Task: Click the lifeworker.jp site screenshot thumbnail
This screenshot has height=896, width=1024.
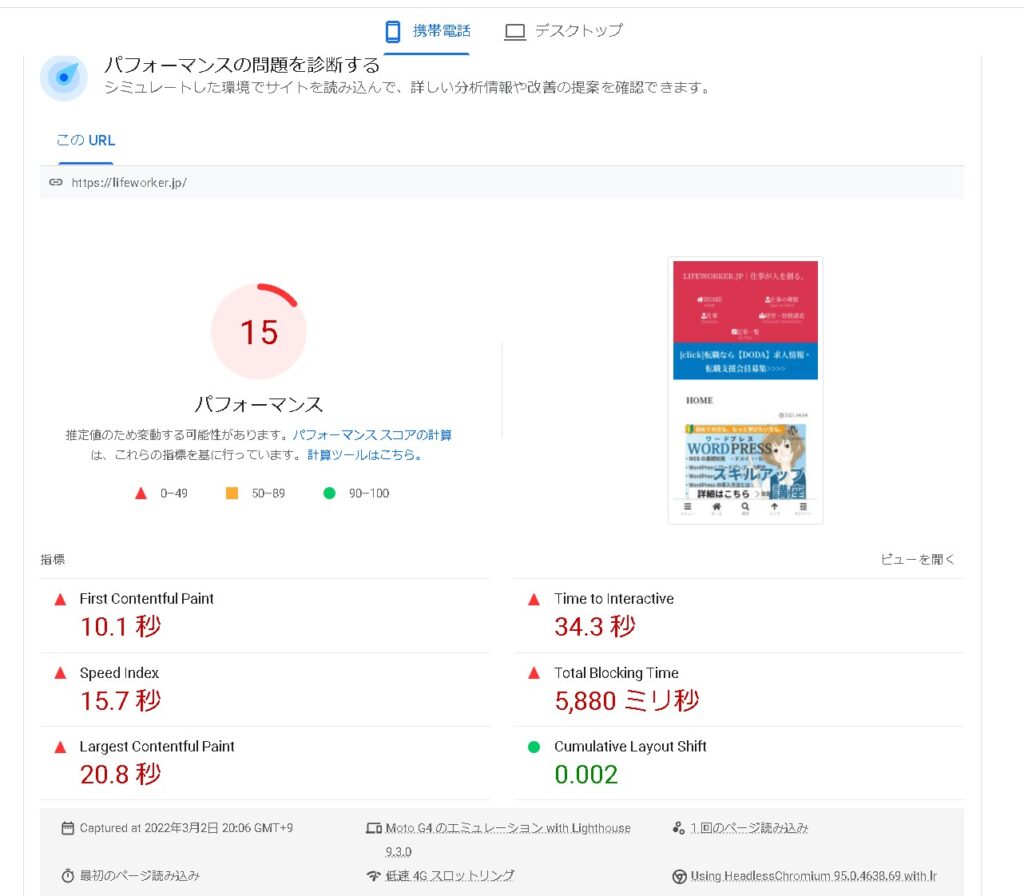Action: coord(745,390)
